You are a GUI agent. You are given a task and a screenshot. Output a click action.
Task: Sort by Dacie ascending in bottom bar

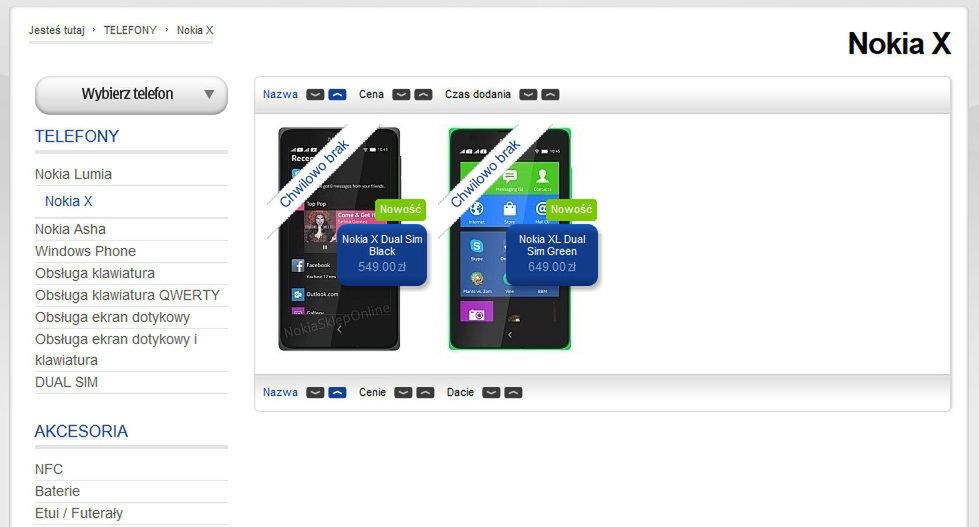[513, 393]
